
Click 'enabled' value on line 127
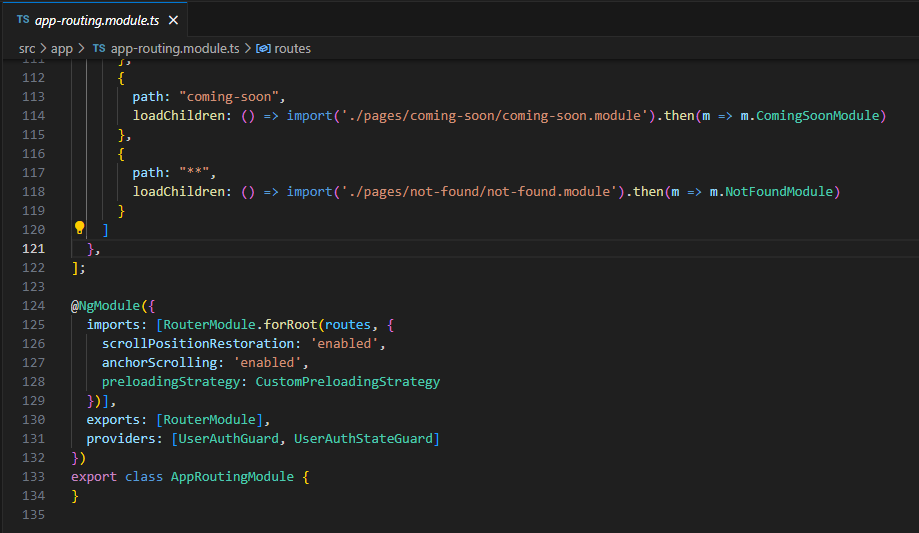(x=267, y=363)
